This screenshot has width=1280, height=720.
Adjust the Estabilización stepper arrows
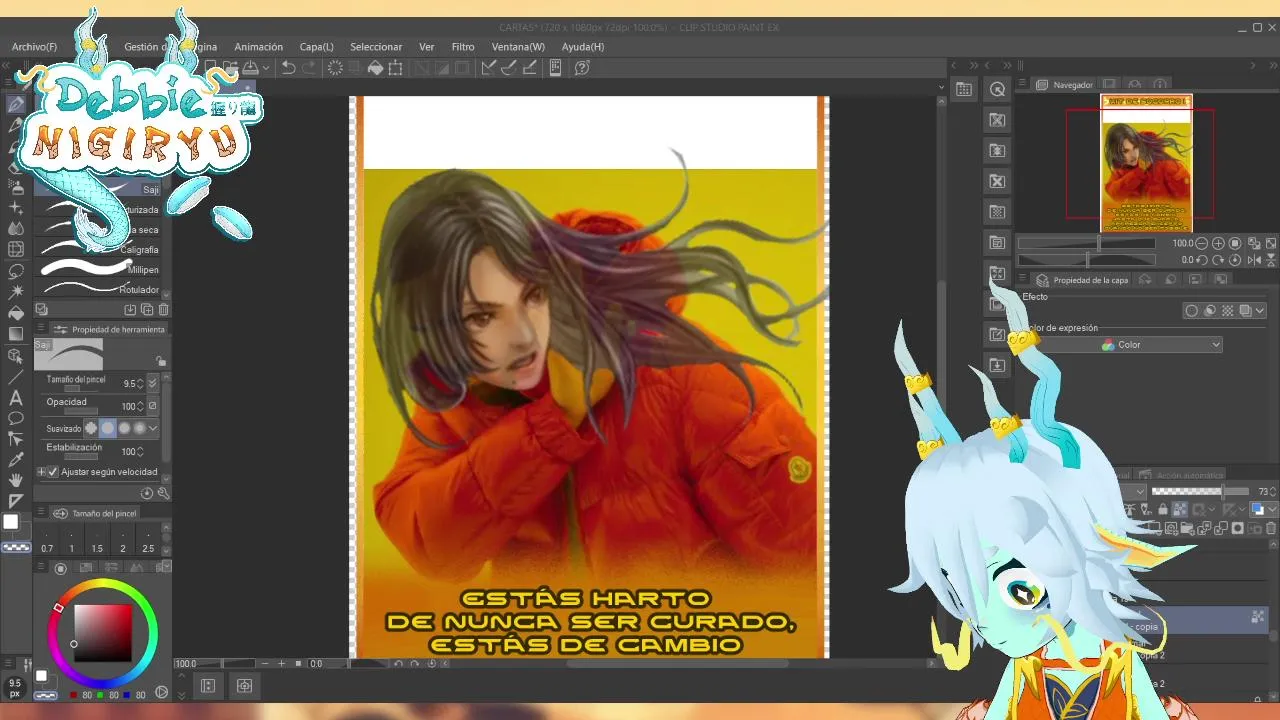coord(140,451)
